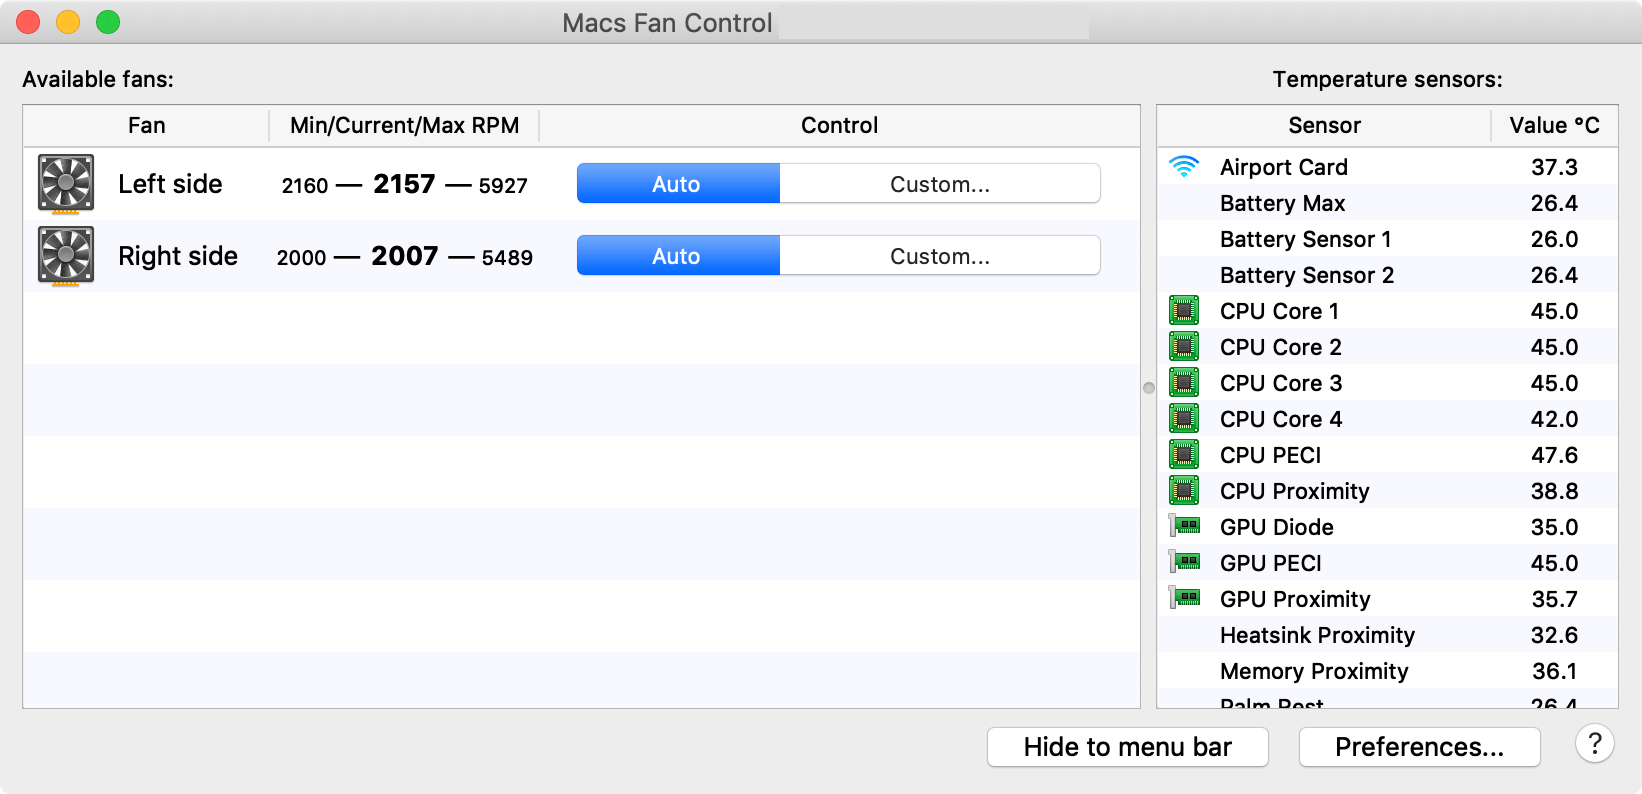
Task: Click the Sensor column header
Action: (1324, 126)
